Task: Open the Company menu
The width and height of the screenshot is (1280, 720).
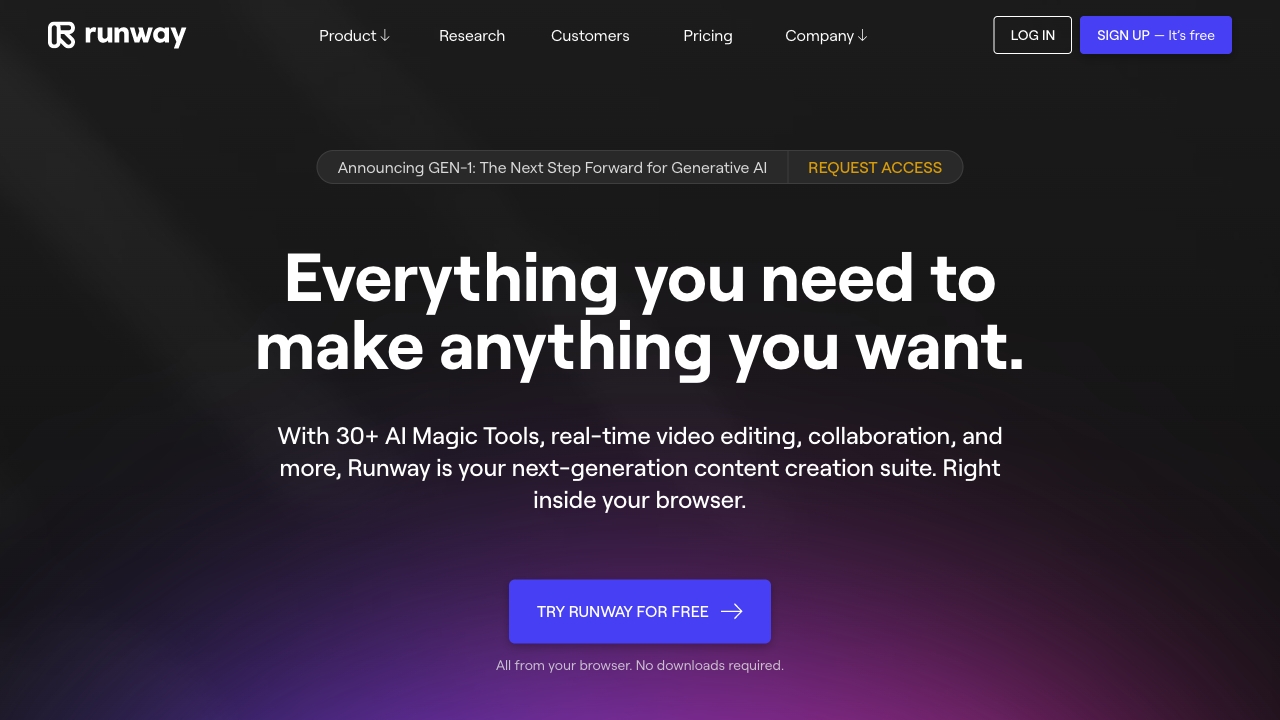Action: [x=819, y=36]
